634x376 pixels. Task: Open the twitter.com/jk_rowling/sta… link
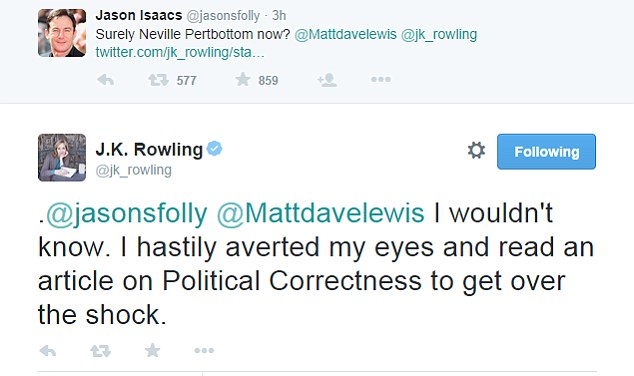180,52
